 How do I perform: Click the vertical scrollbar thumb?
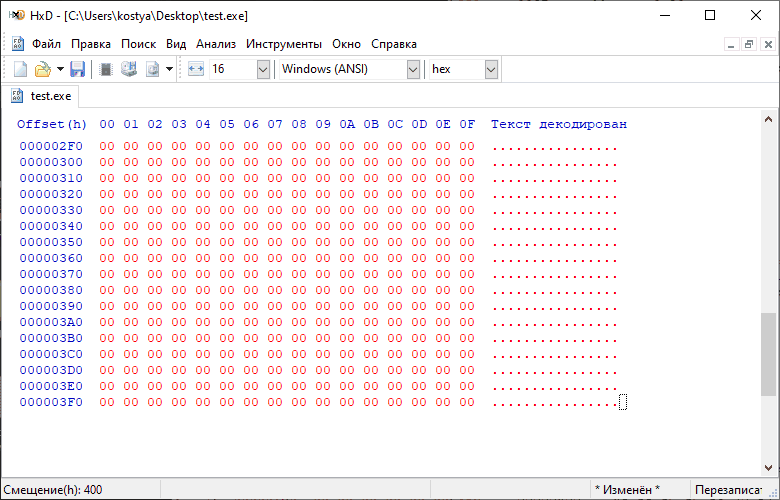(768, 354)
